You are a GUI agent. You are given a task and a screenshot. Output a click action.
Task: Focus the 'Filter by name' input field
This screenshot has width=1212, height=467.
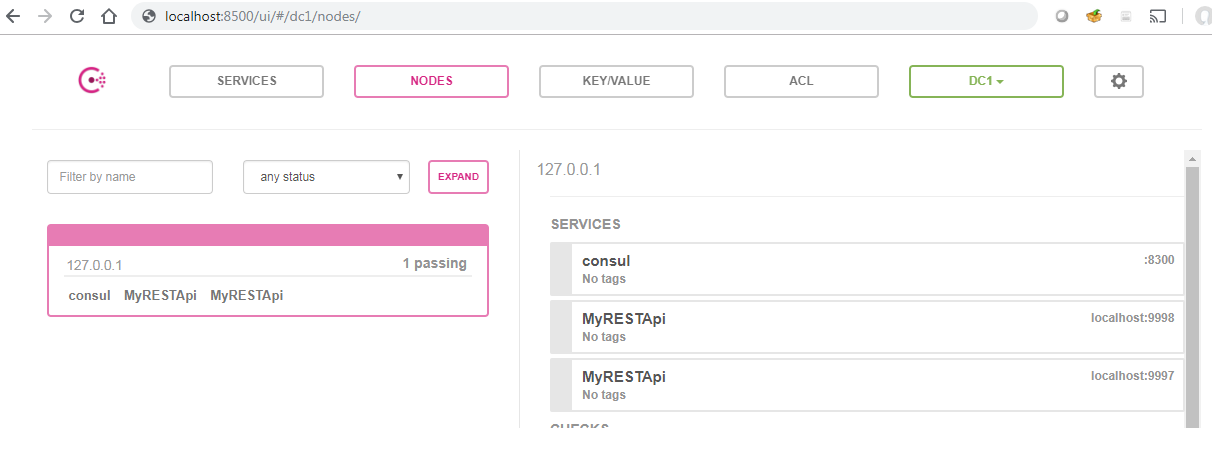coord(130,177)
